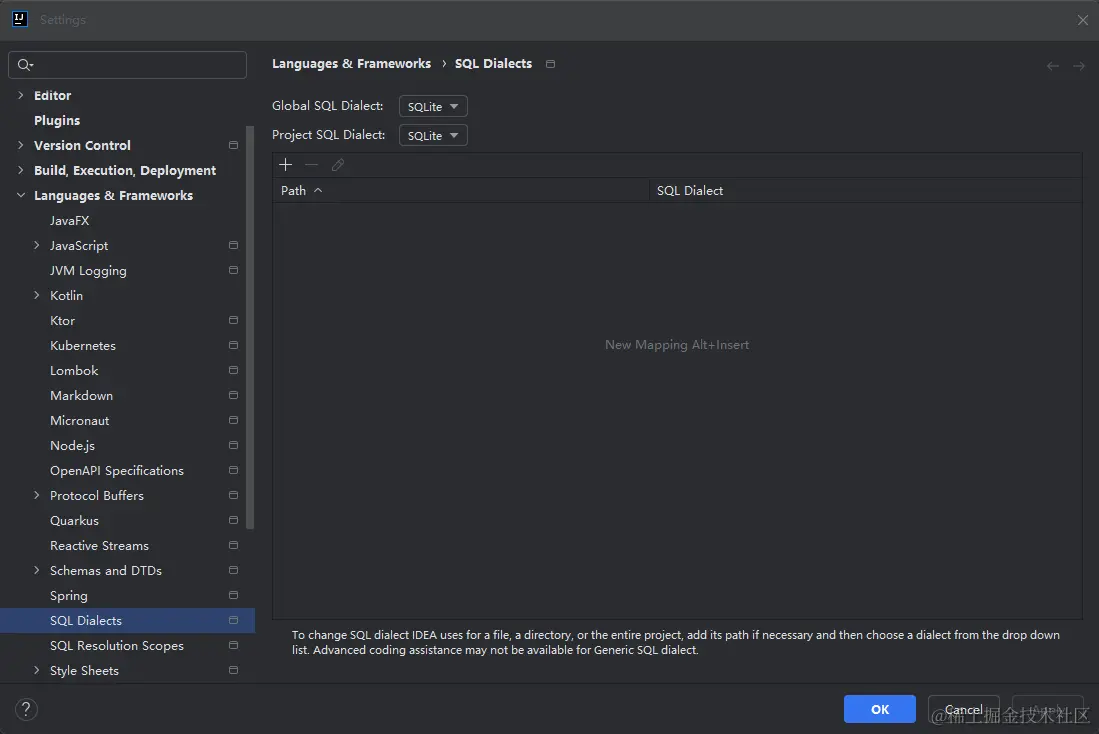Open the Global SQL Dialect SQLite dropdown
This screenshot has width=1099, height=734.
(432, 105)
